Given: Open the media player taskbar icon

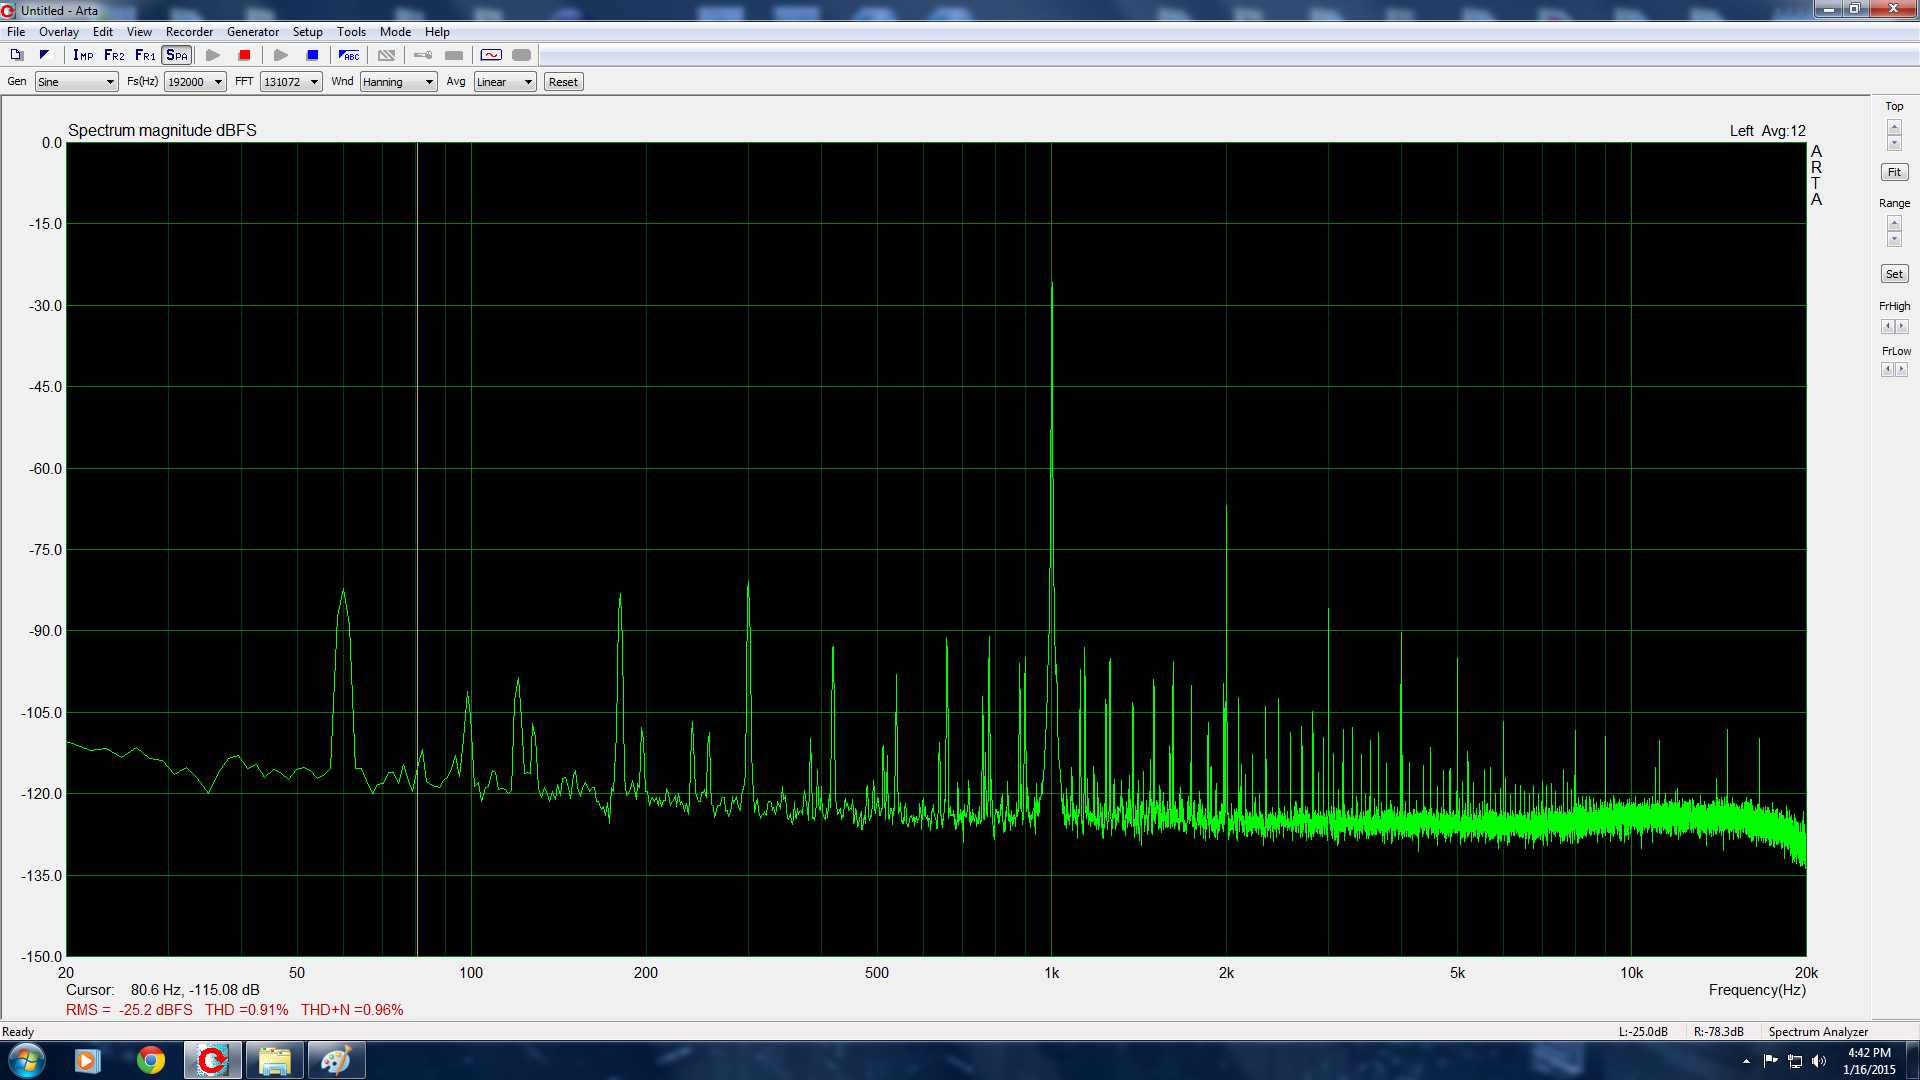Looking at the screenshot, I should (x=88, y=1060).
